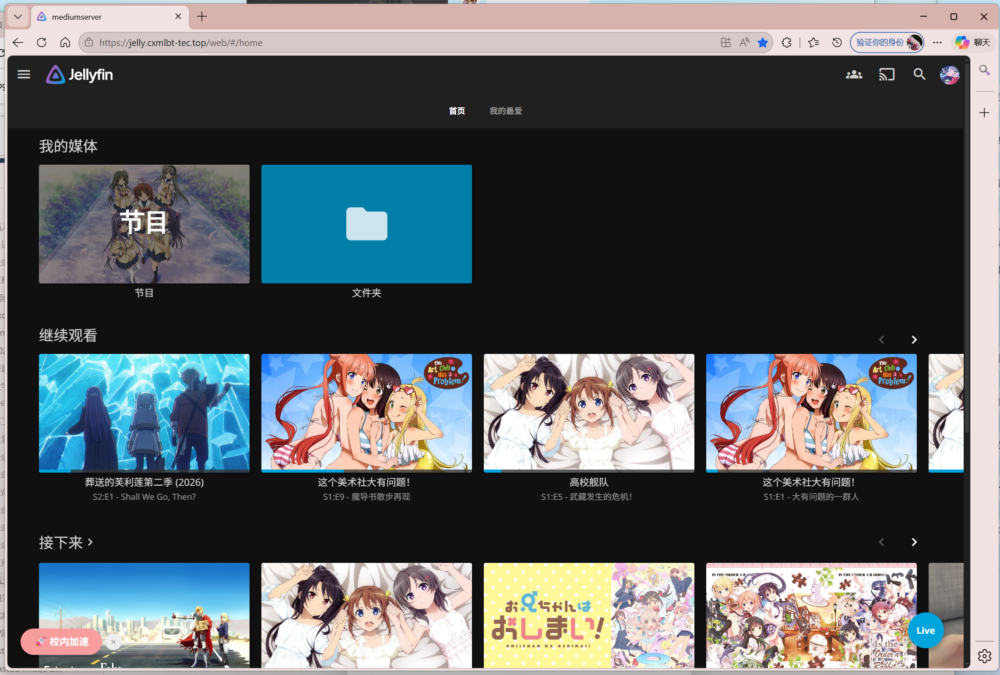Image resolution: width=1000 pixels, height=675 pixels.
Task: Click the Jellyfin logo
Action: 79,75
